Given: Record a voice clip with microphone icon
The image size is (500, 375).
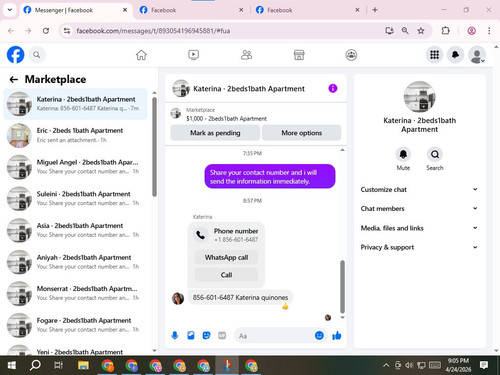Looking at the screenshot, I should pos(175,335).
